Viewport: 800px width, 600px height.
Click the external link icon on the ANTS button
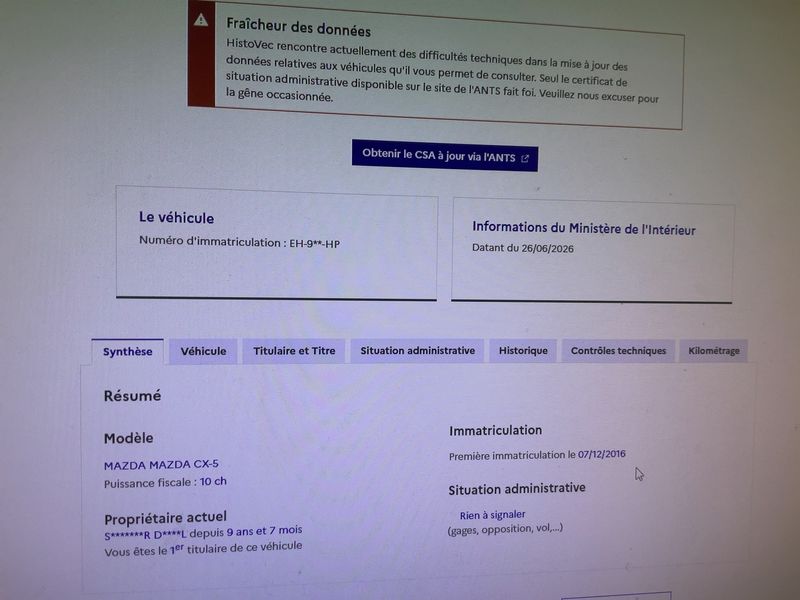[x=525, y=159]
